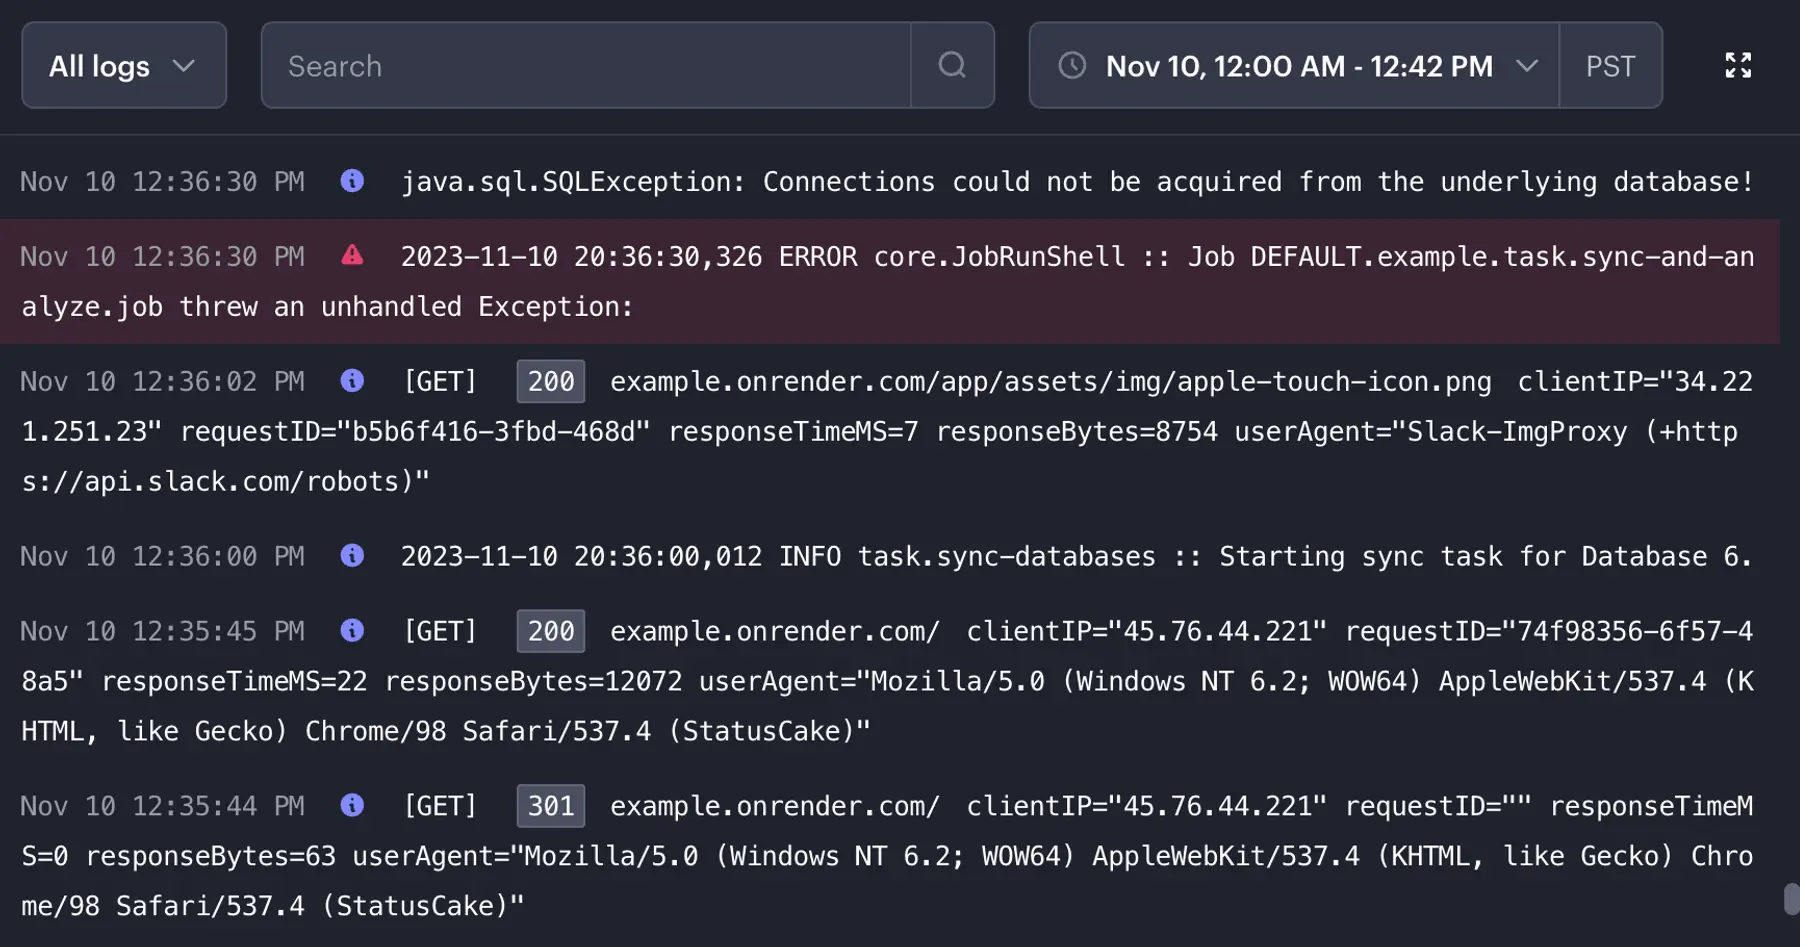The image size is (1800, 947).
Task: Click the example.onrender.com GET request log entry
Action: [775, 631]
